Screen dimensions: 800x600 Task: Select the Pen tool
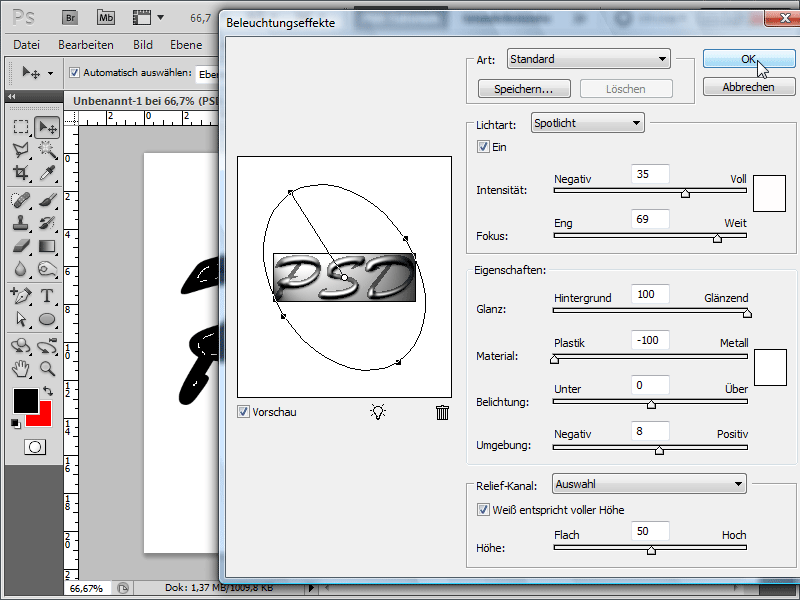pos(21,295)
